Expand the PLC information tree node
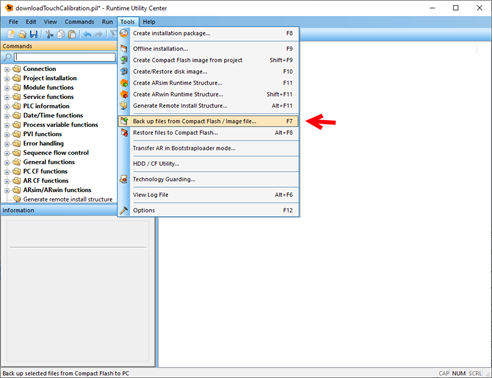Viewport: 492px width, 378px height. [x=7, y=107]
